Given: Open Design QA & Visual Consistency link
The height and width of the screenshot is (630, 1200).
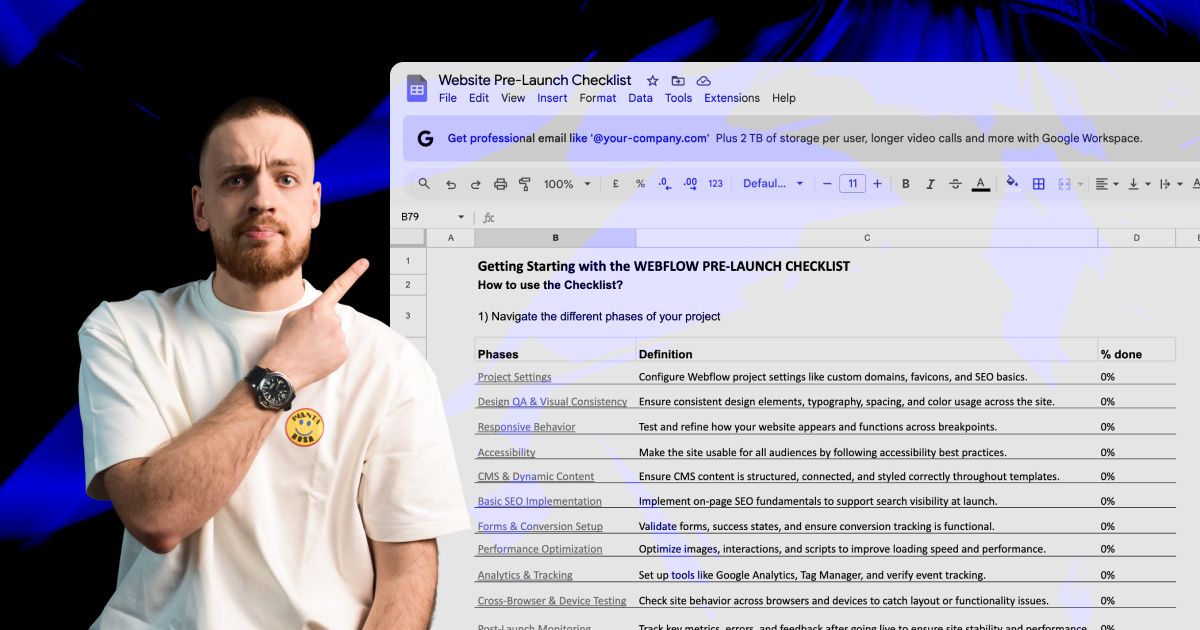Looking at the screenshot, I should (552, 402).
